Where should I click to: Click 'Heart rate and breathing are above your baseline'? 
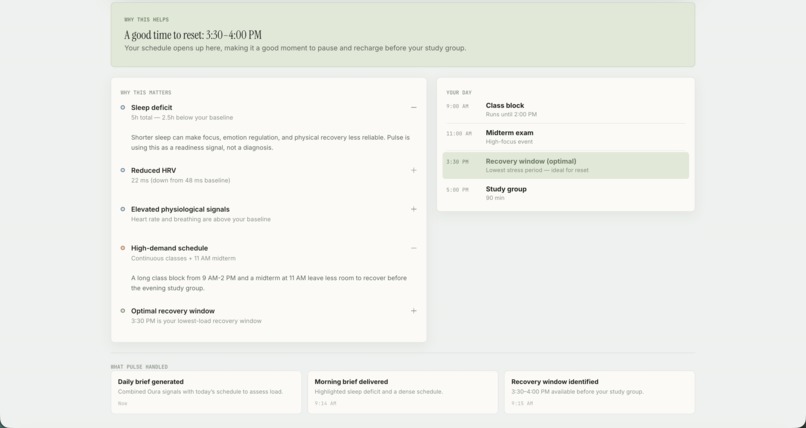pos(201,219)
